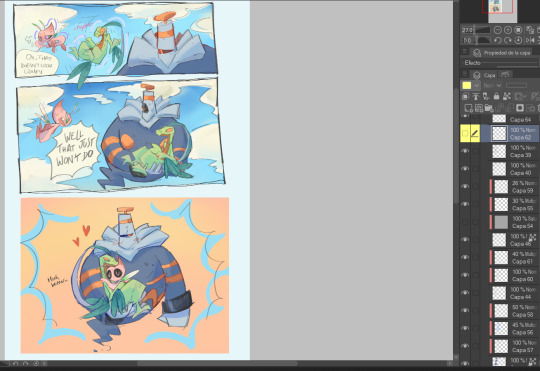Click the yellow layer color swatch
The width and height of the screenshot is (540, 371).
coord(467,85)
